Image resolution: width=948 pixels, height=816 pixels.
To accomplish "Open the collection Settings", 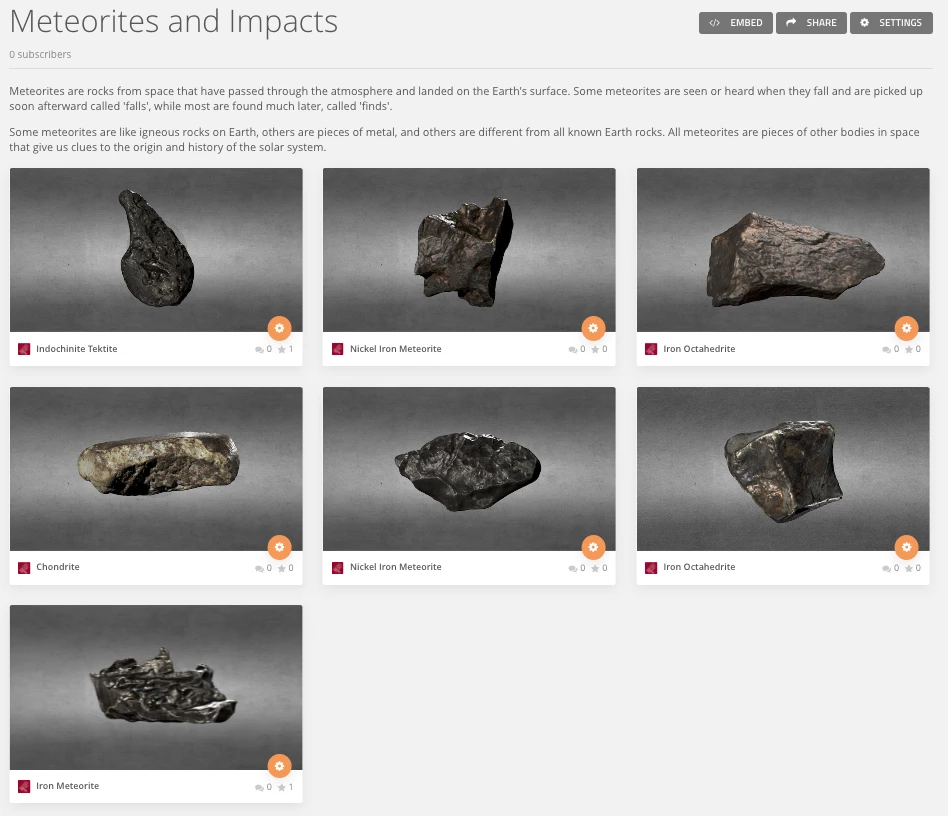I will coord(890,23).
